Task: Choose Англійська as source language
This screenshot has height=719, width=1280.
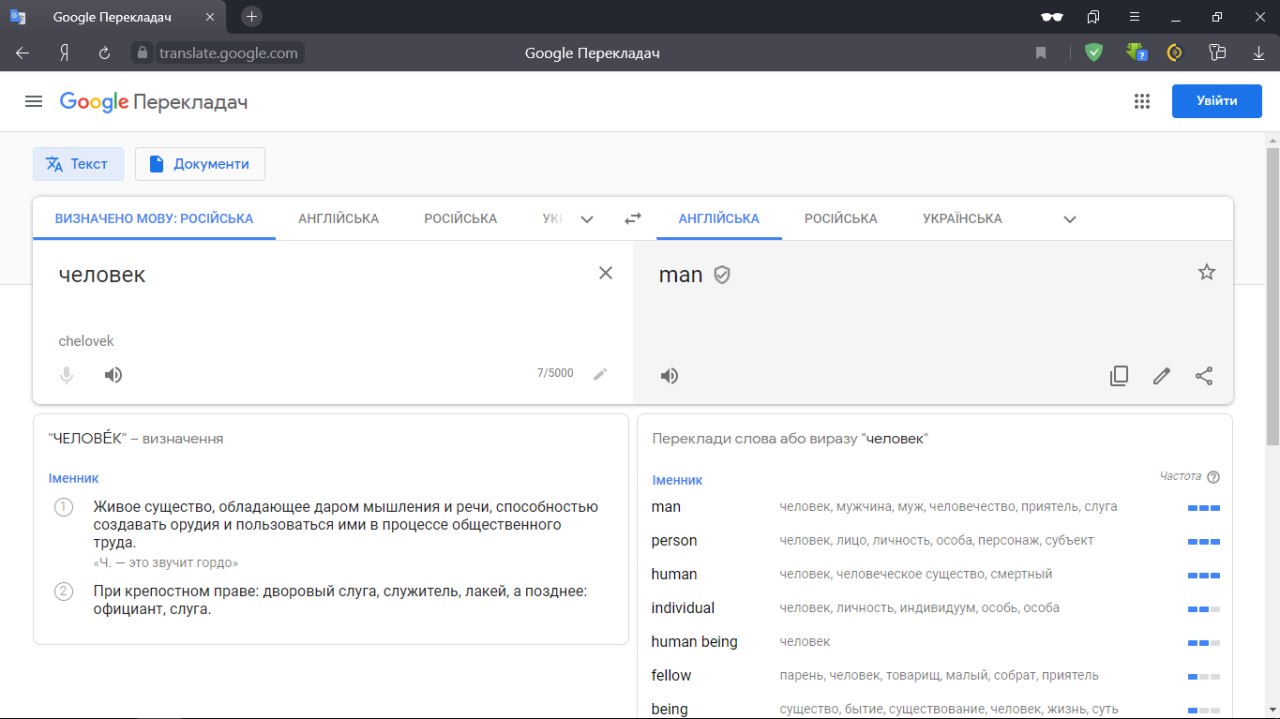Action: (x=338, y=218)
